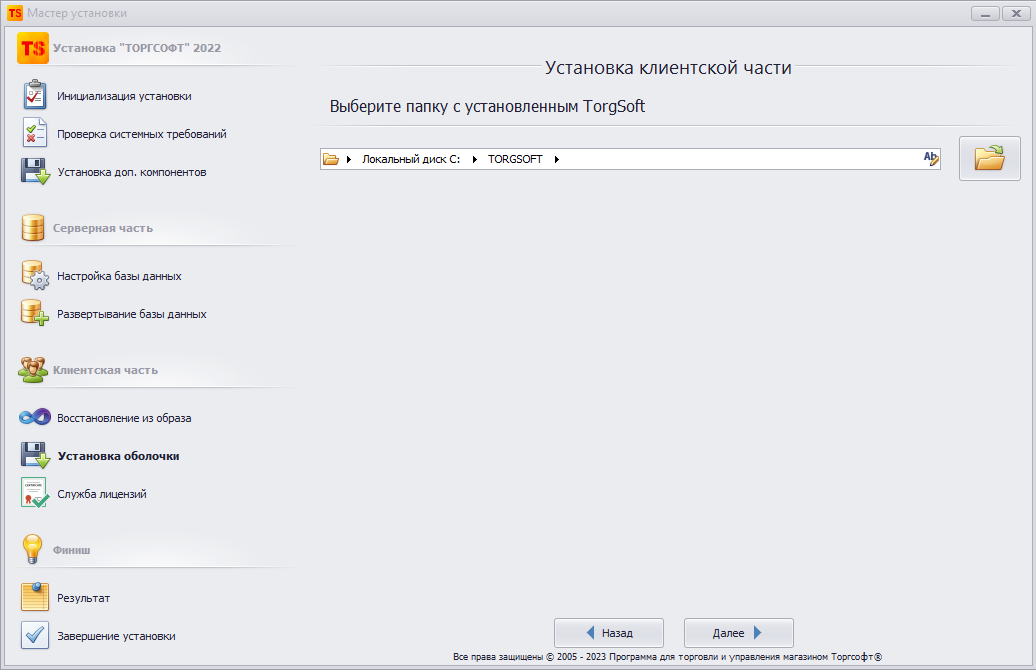
Task: Select Развертывание базы данных step
Action: point(131,315)
